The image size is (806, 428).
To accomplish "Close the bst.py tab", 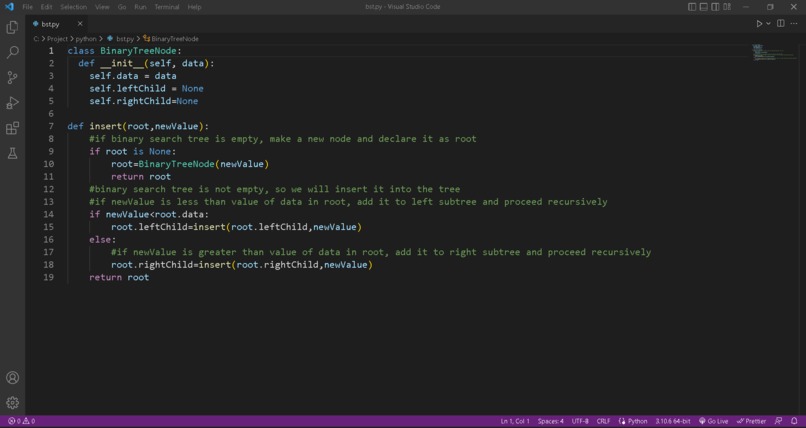I will click(x=80, y=24).
